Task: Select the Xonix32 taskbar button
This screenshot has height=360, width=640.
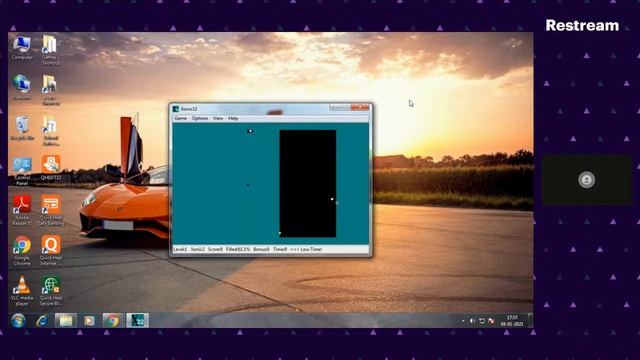Action: coord(138,320)
